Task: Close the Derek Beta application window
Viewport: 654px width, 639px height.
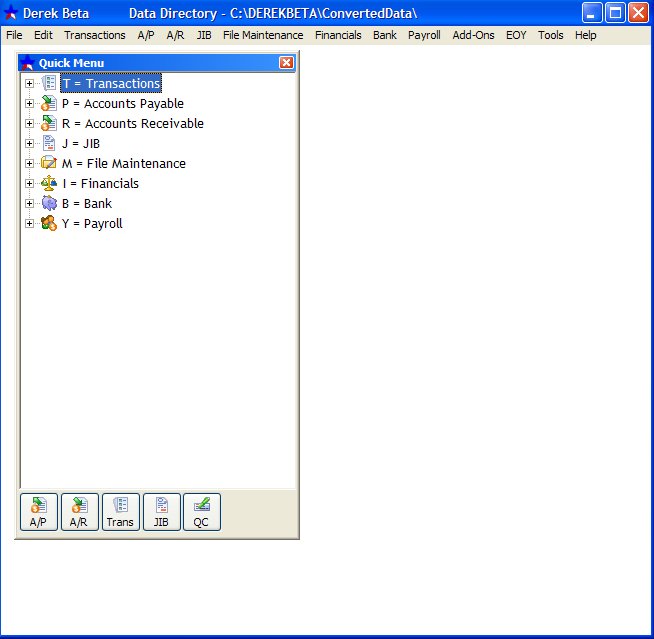Action: pyautogui.click(x=639, y=13)
